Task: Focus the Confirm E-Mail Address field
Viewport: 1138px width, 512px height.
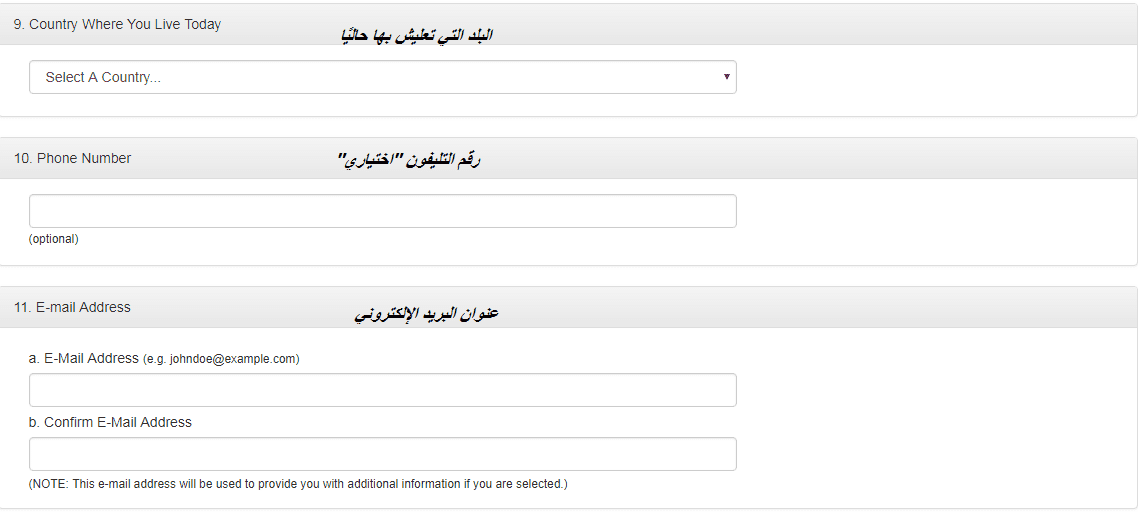Action: point(382,454)
